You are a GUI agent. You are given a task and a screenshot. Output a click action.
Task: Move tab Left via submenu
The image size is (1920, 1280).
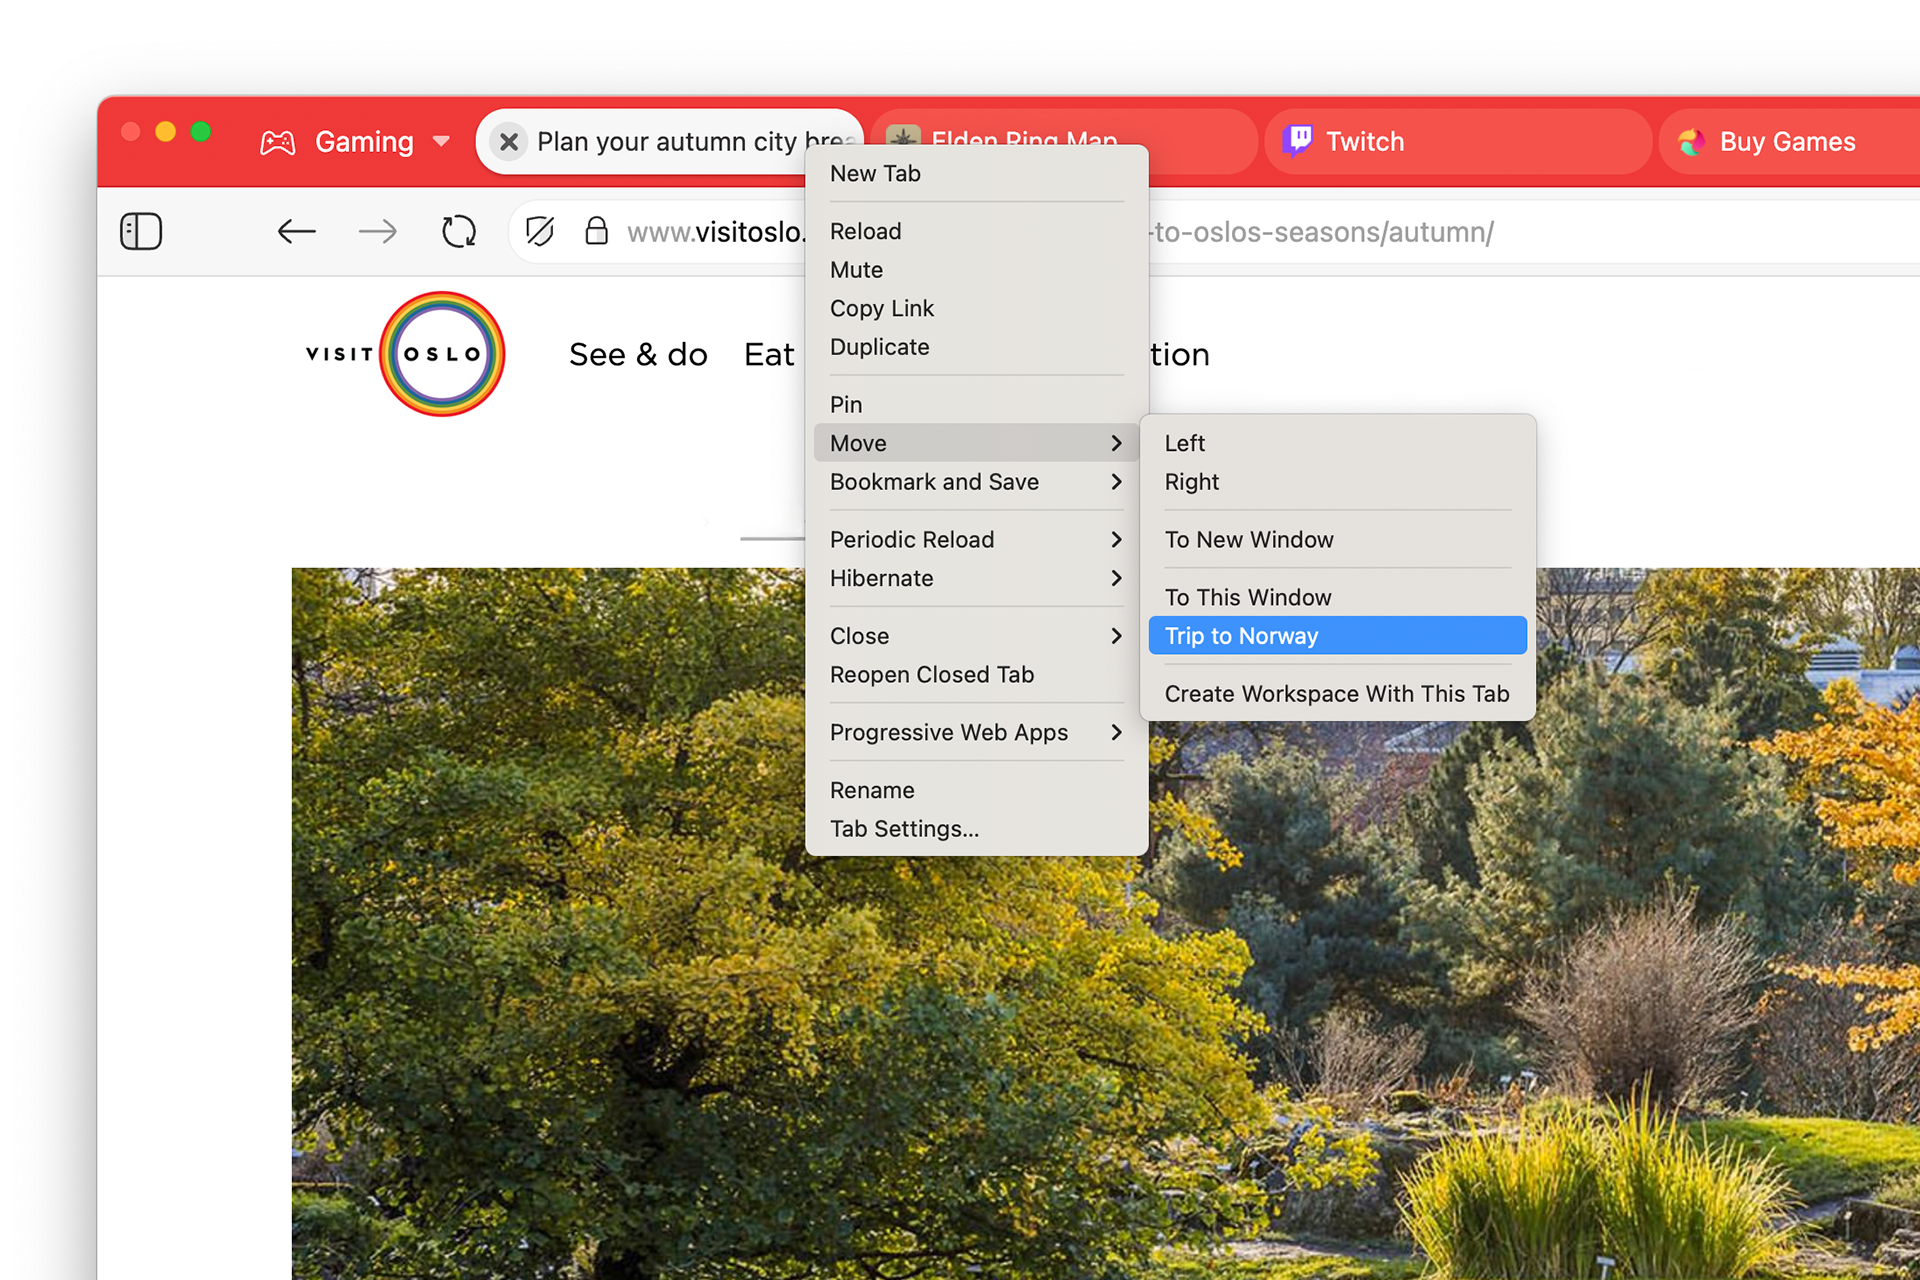pos(1338,443)
